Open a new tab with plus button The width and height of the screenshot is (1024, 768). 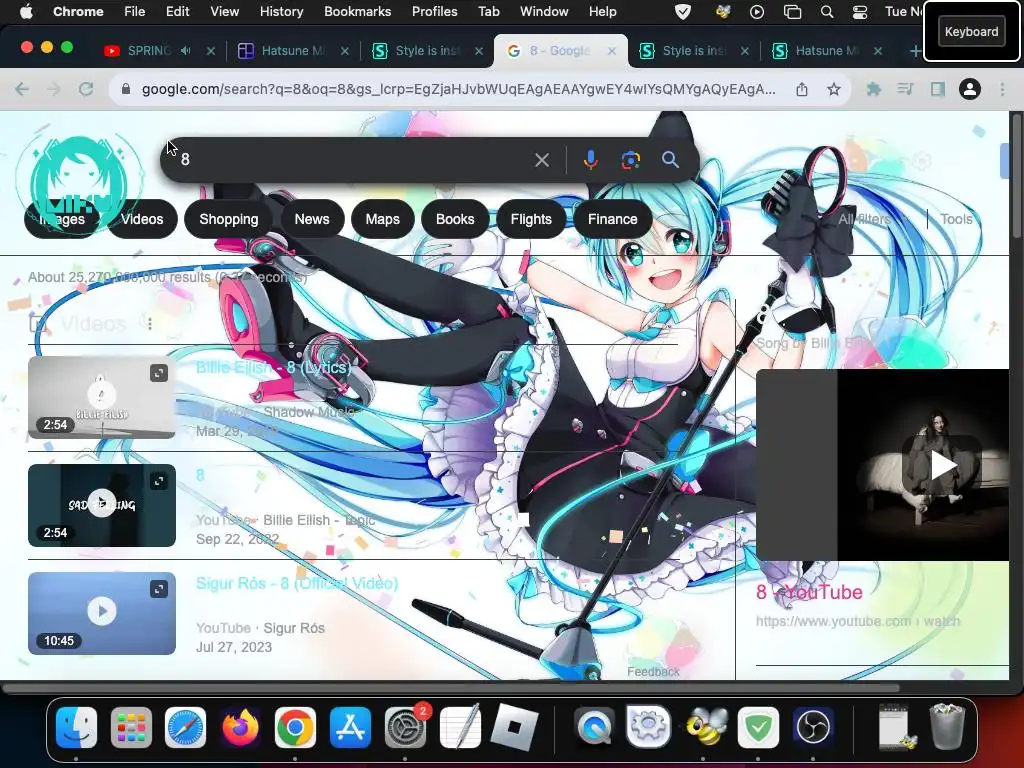(x=915, y=51)
